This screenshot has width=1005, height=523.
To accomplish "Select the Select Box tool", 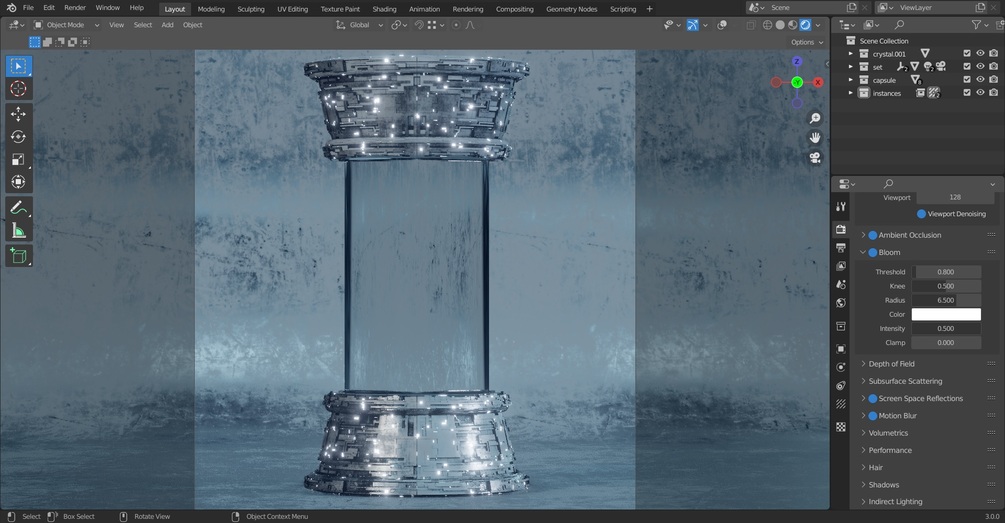I will click(x=19, y=66).
